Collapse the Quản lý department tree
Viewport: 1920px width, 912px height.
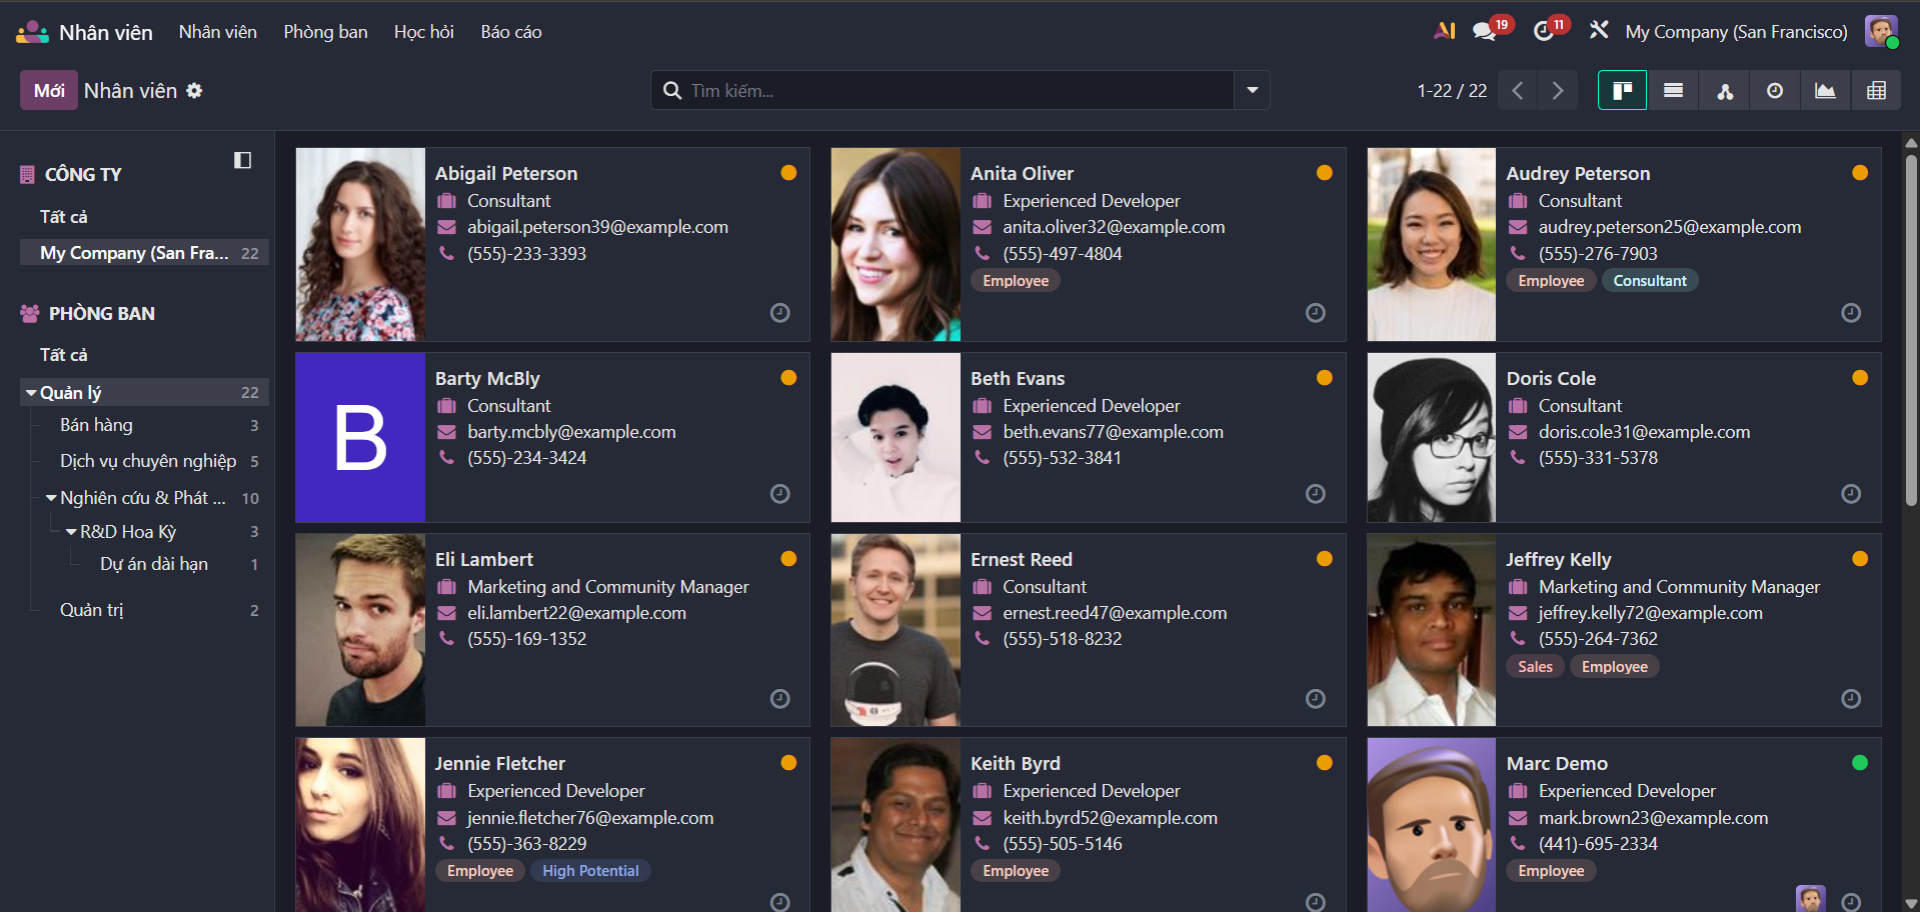(x=32, y=393)
